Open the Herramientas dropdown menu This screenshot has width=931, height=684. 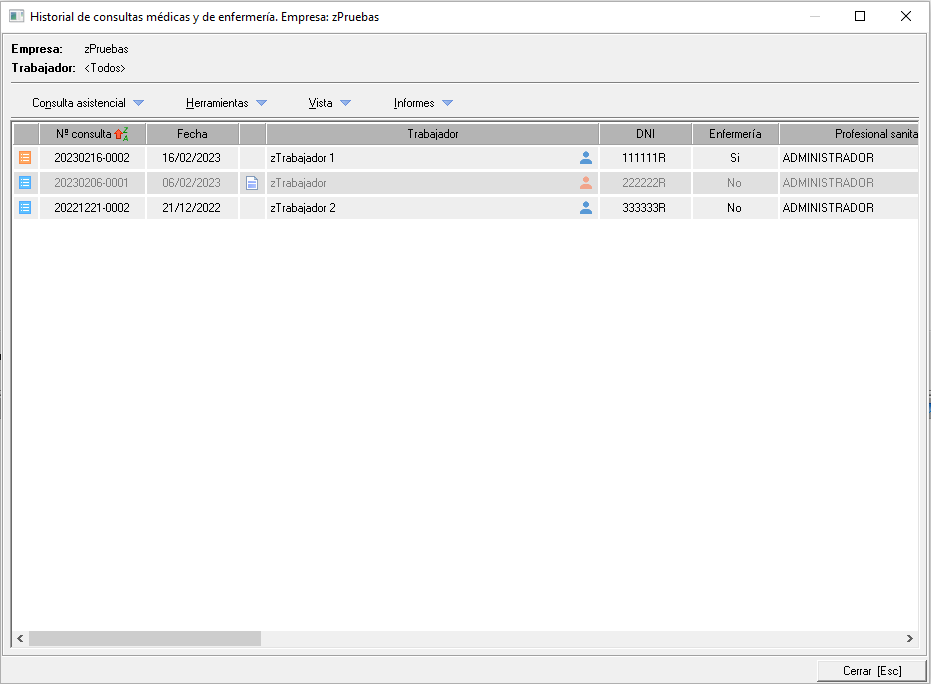click(x=226, y=103)
